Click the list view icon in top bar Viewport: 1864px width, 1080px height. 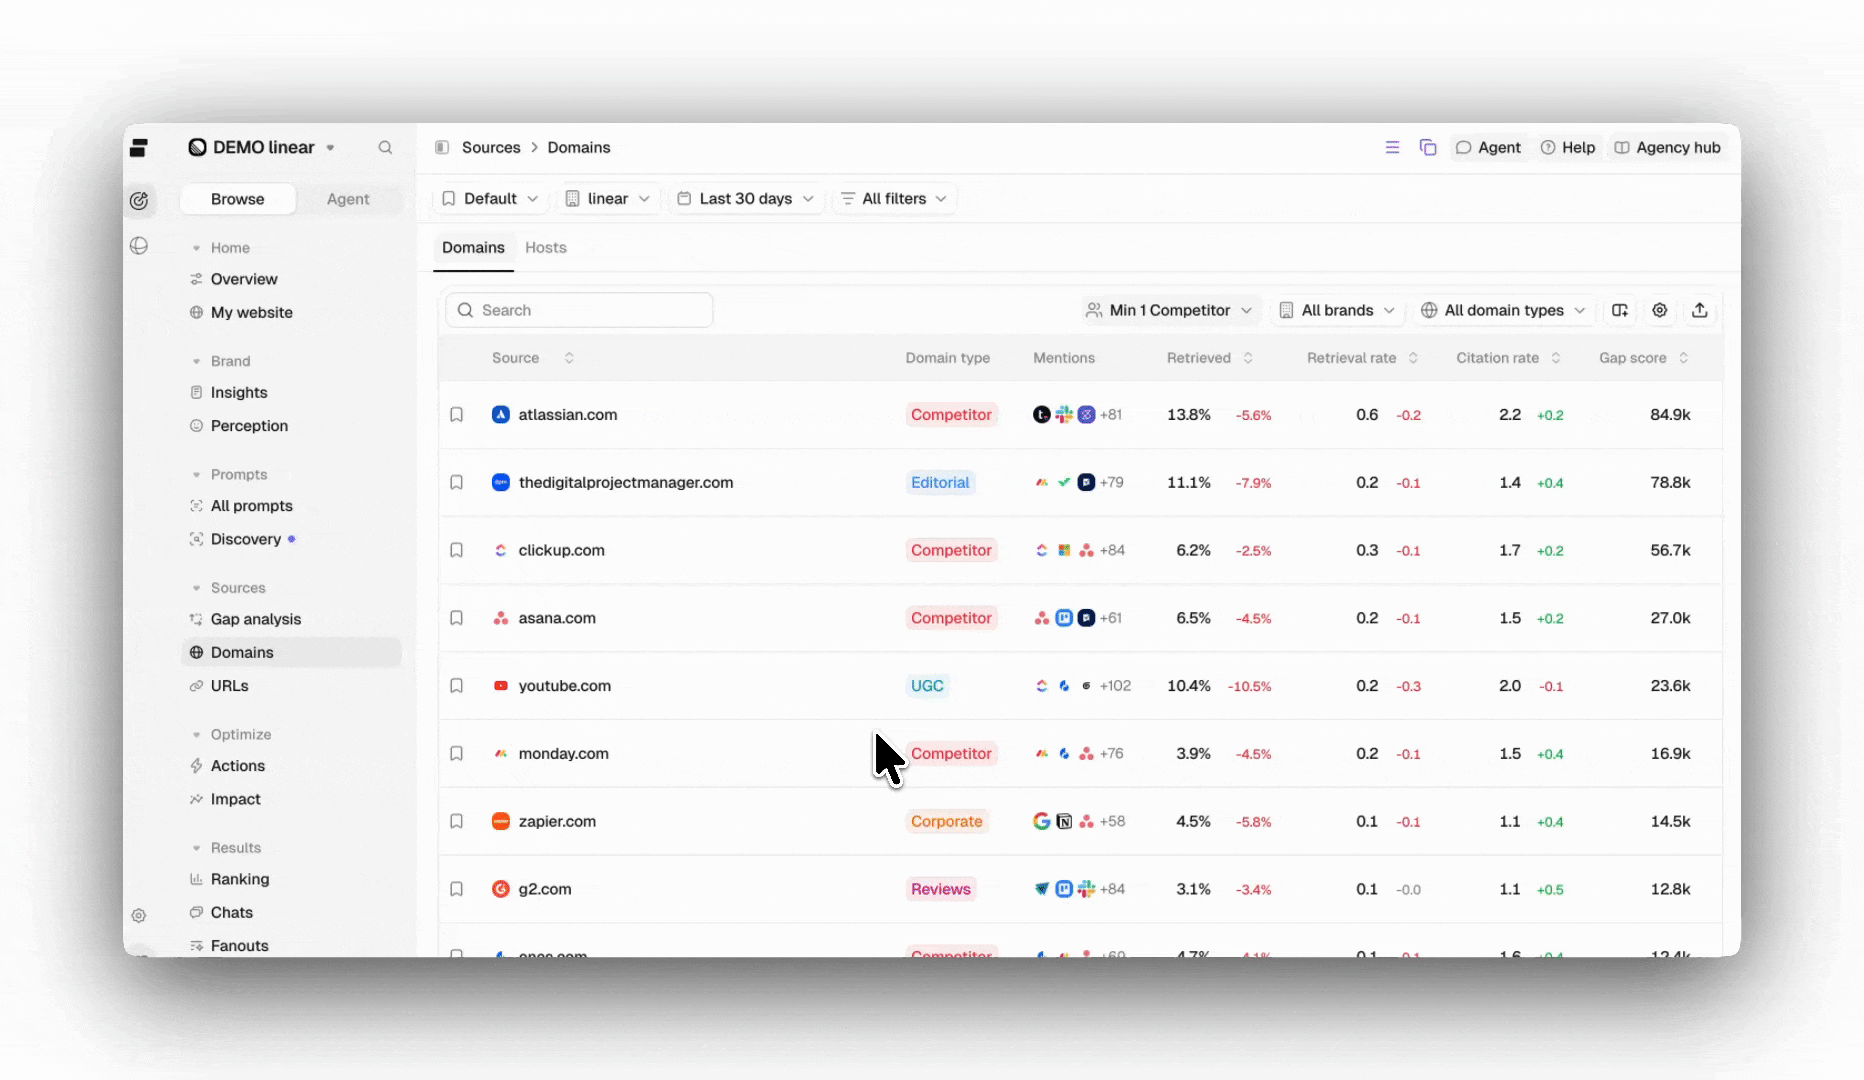click(1392, 147)
